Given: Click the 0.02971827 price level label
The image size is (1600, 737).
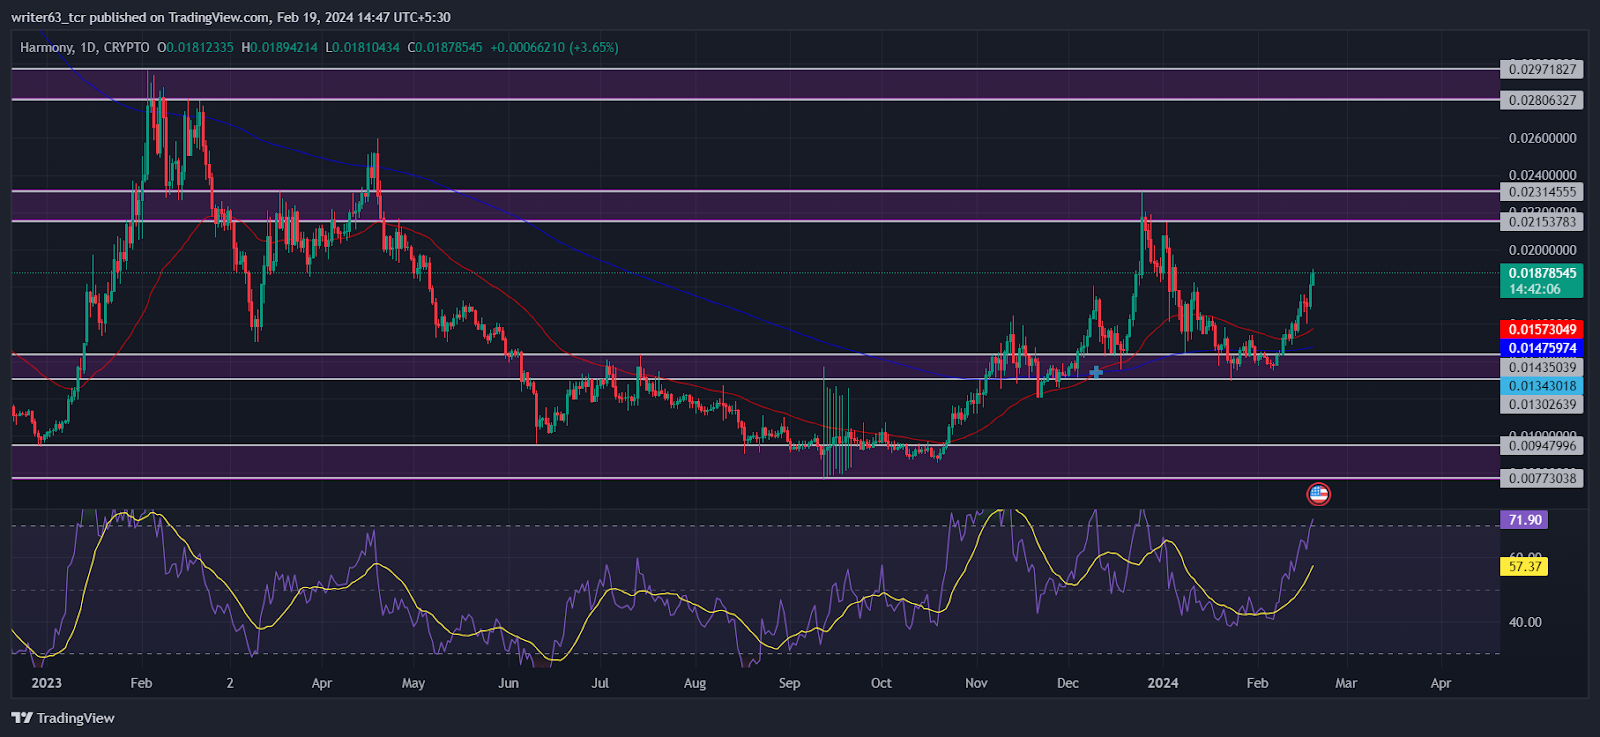Looking at the screenshot, I should [1542, 69].
